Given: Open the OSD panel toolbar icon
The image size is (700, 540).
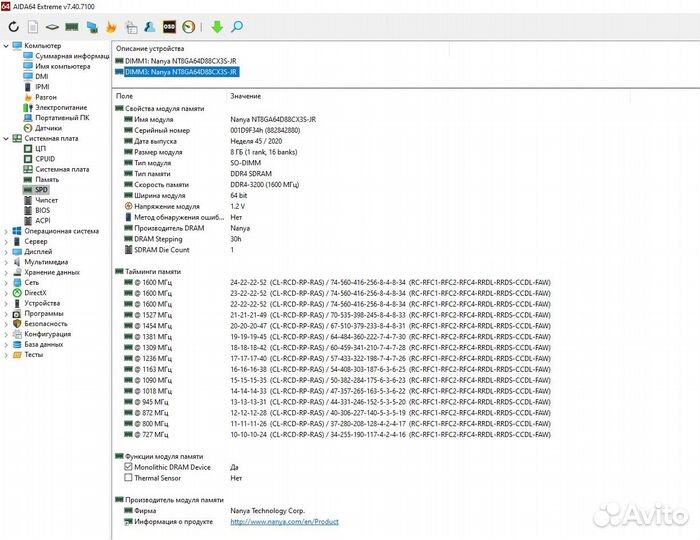Looking at the screenshot, I should (x=169, y=26).
